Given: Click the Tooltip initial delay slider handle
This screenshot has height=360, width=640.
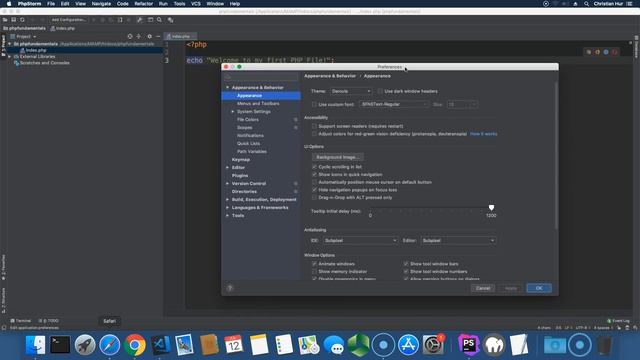Looking at the screenshot, I should pos(491,207).
